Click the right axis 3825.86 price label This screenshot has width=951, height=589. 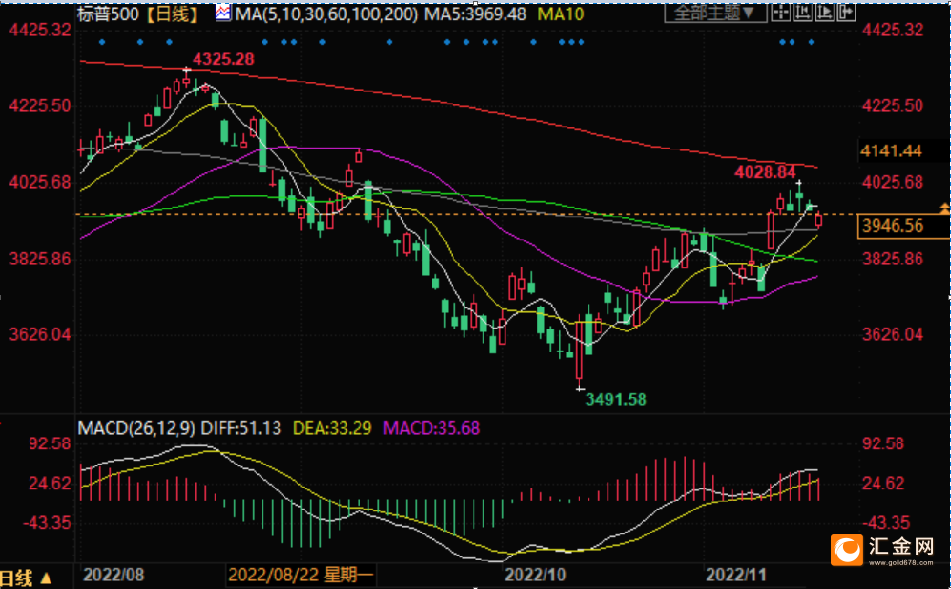pos(892,258)
